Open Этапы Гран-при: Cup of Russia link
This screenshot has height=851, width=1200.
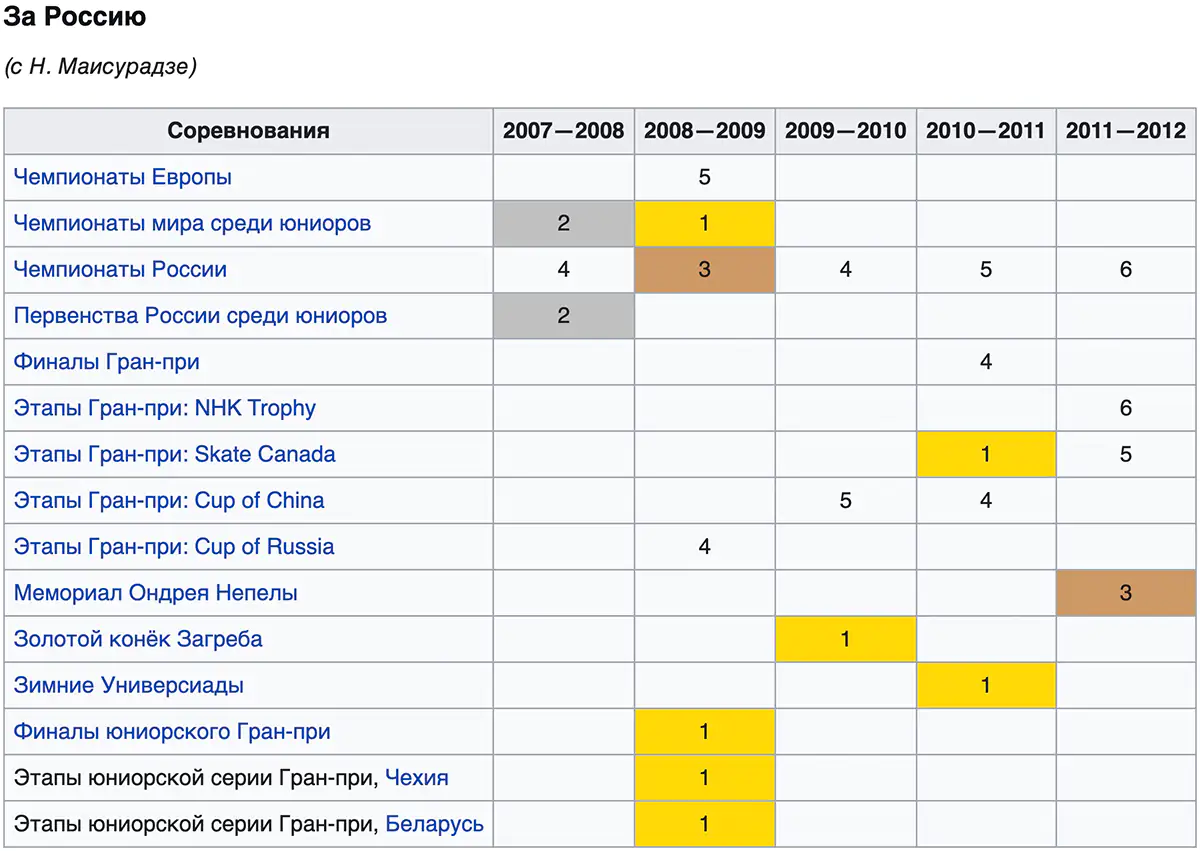pyautogui.click(x=174, y=547)
